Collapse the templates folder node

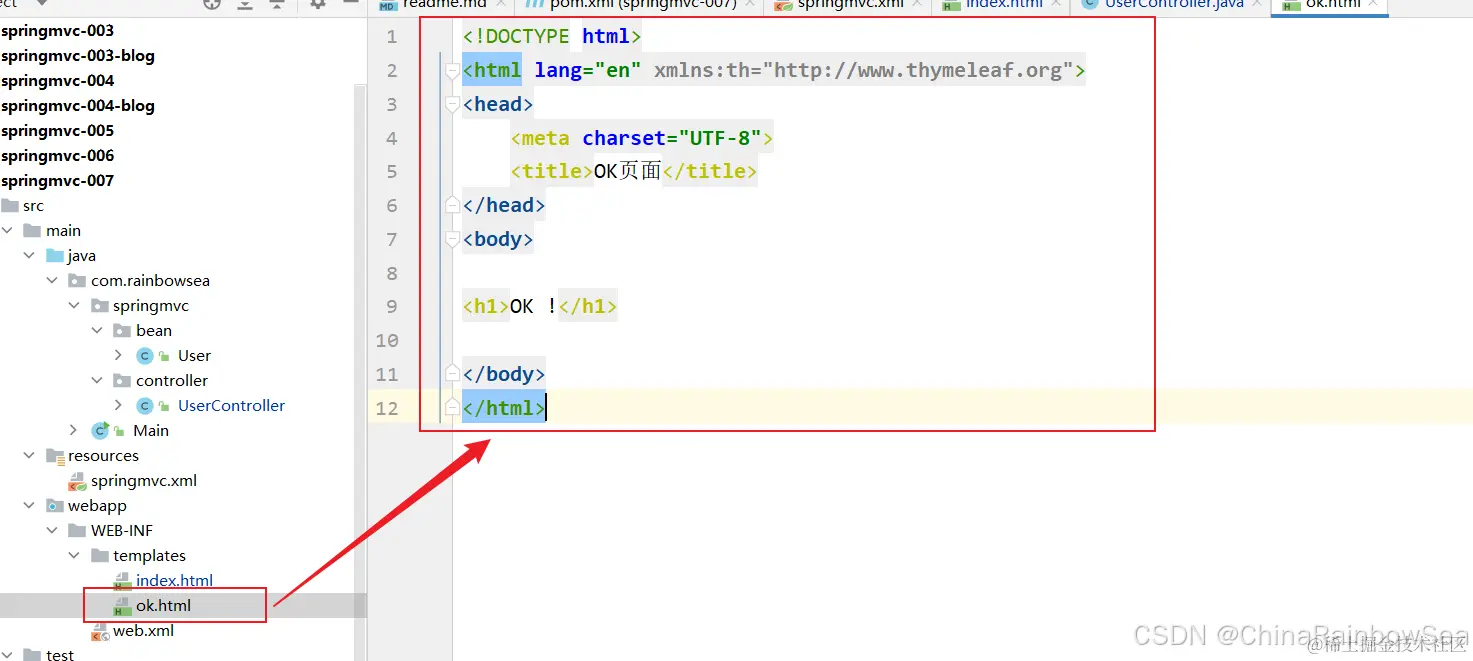click(x=74, y=556)
